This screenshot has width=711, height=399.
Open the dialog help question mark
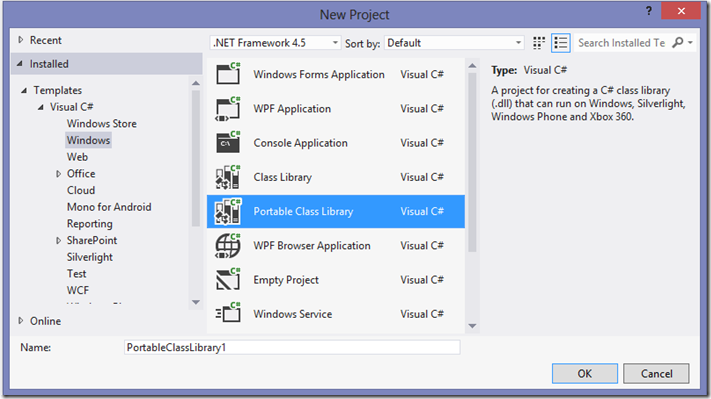[x=649, y=11]
